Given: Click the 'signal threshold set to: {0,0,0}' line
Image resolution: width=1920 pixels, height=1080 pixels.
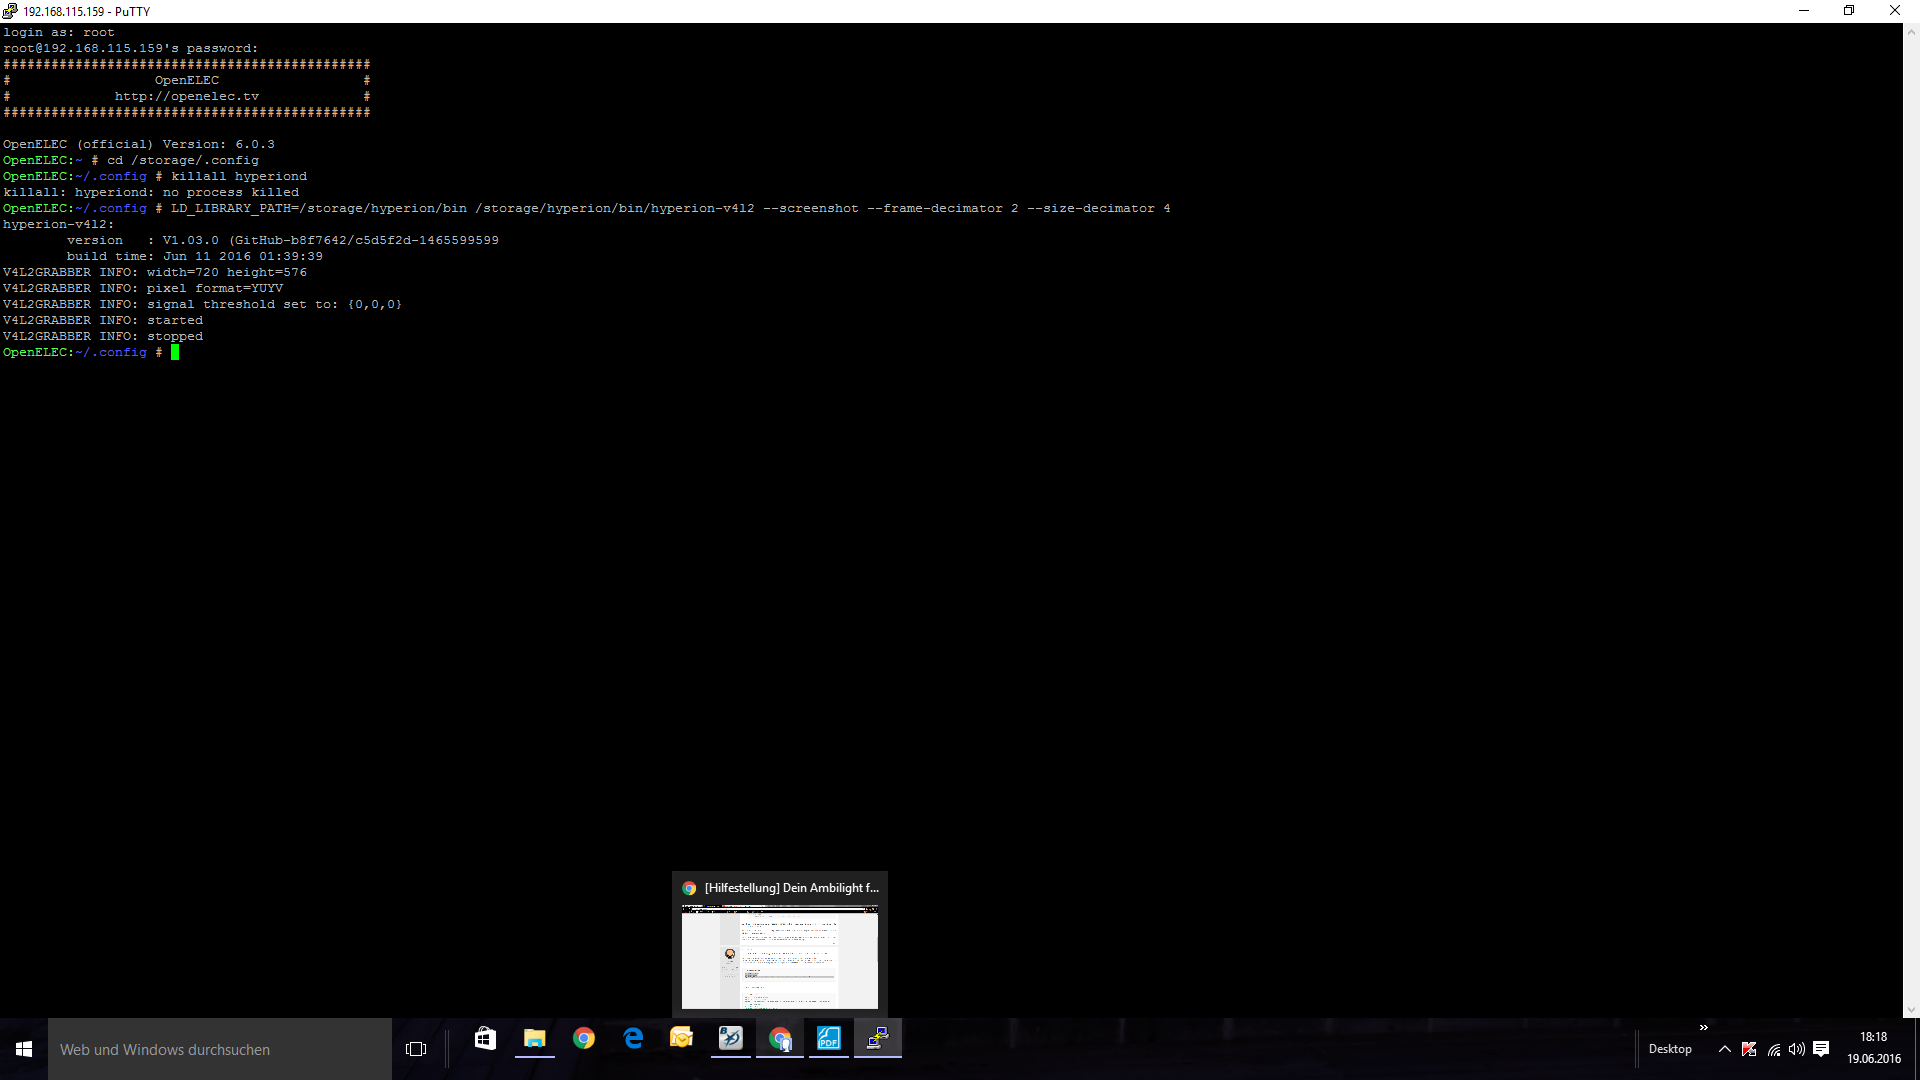Looking at the screenshot, I should pos(203,305).
